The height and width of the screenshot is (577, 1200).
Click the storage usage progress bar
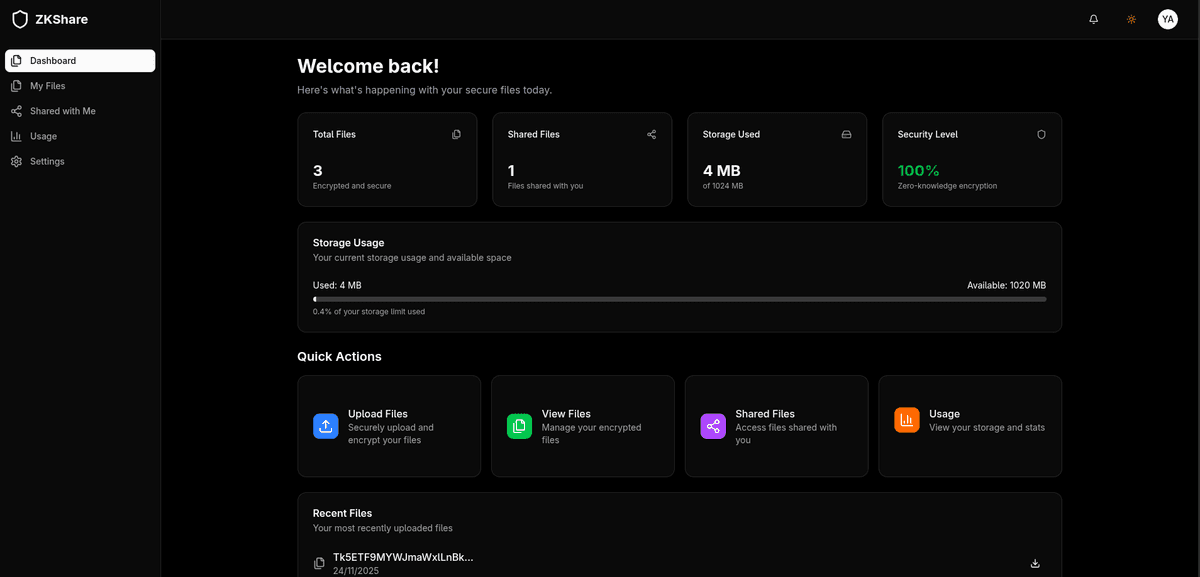click(x=679, y=299)
